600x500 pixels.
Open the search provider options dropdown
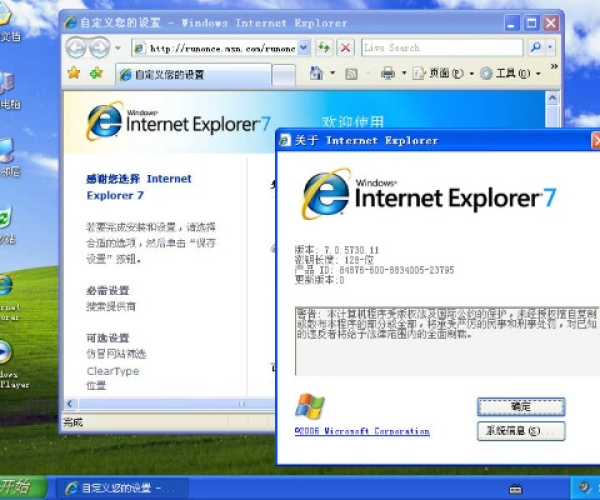tap(550, 47)
